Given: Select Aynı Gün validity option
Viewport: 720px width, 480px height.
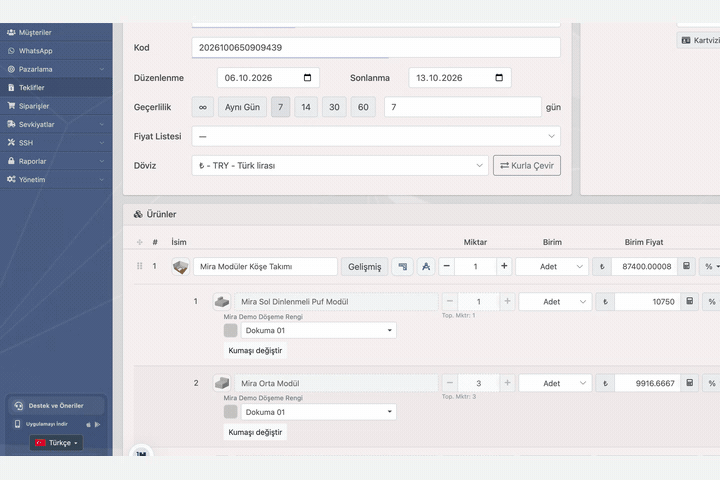Looking at the screenshot, I should click(242, 107).
